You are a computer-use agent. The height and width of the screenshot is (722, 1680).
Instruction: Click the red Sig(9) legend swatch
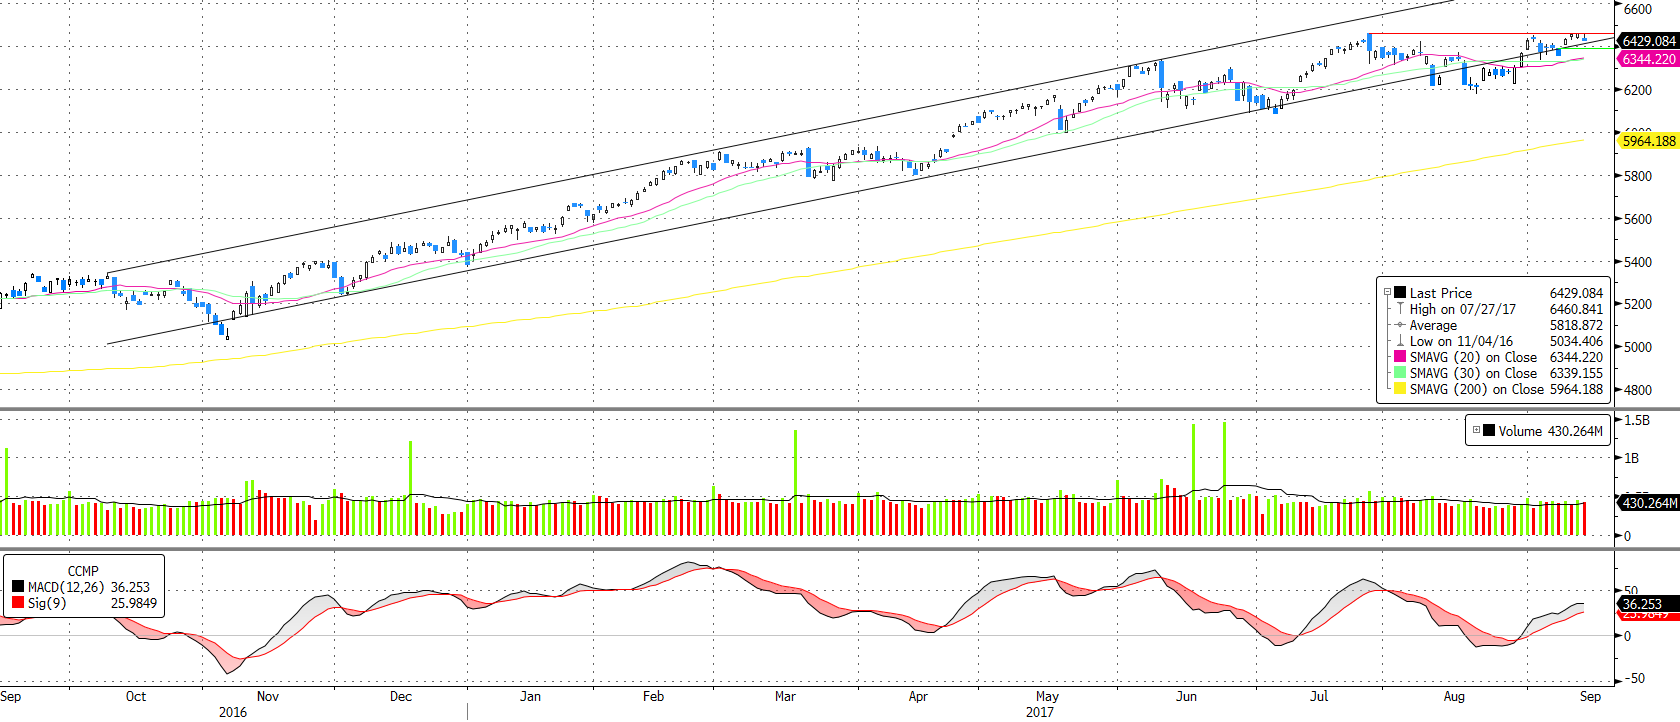(18, 603)
